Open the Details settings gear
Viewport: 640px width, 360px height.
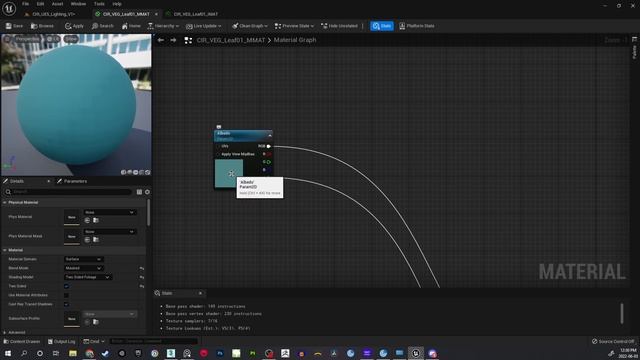[147, 191]
